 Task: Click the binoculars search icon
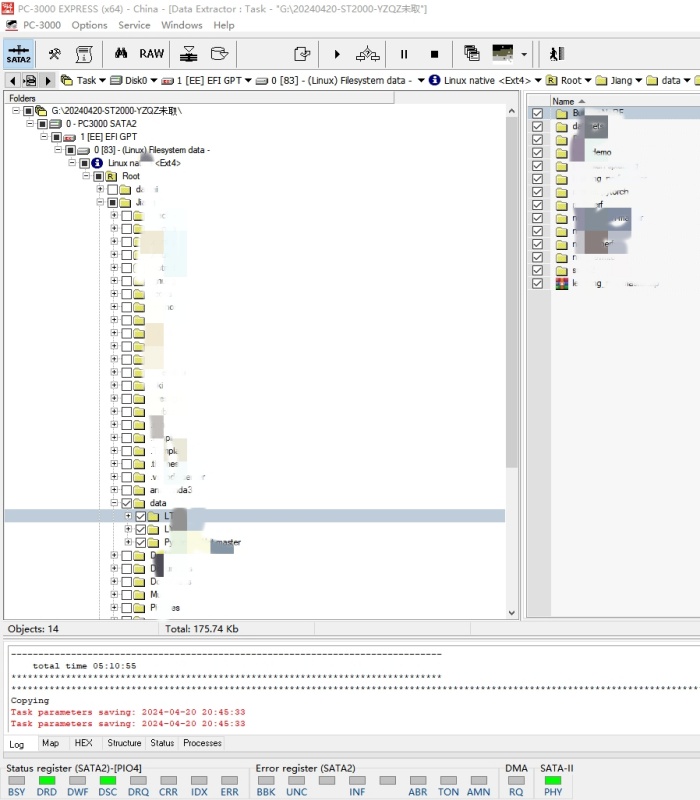tap(121, 53)
